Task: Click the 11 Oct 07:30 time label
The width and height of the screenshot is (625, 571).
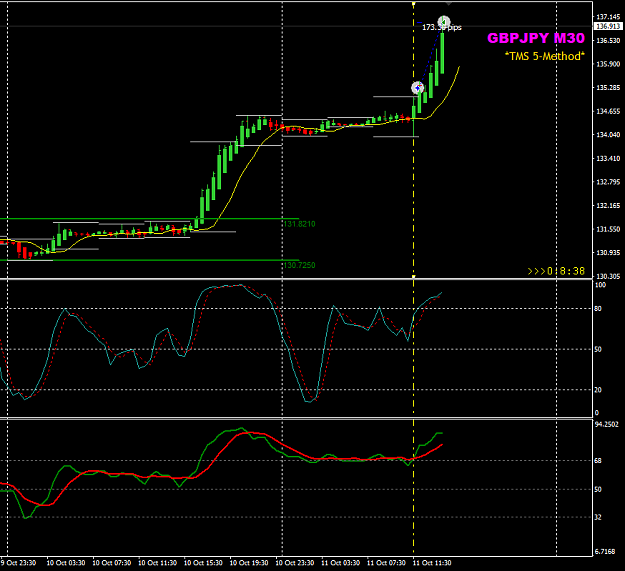Action: 386,563
